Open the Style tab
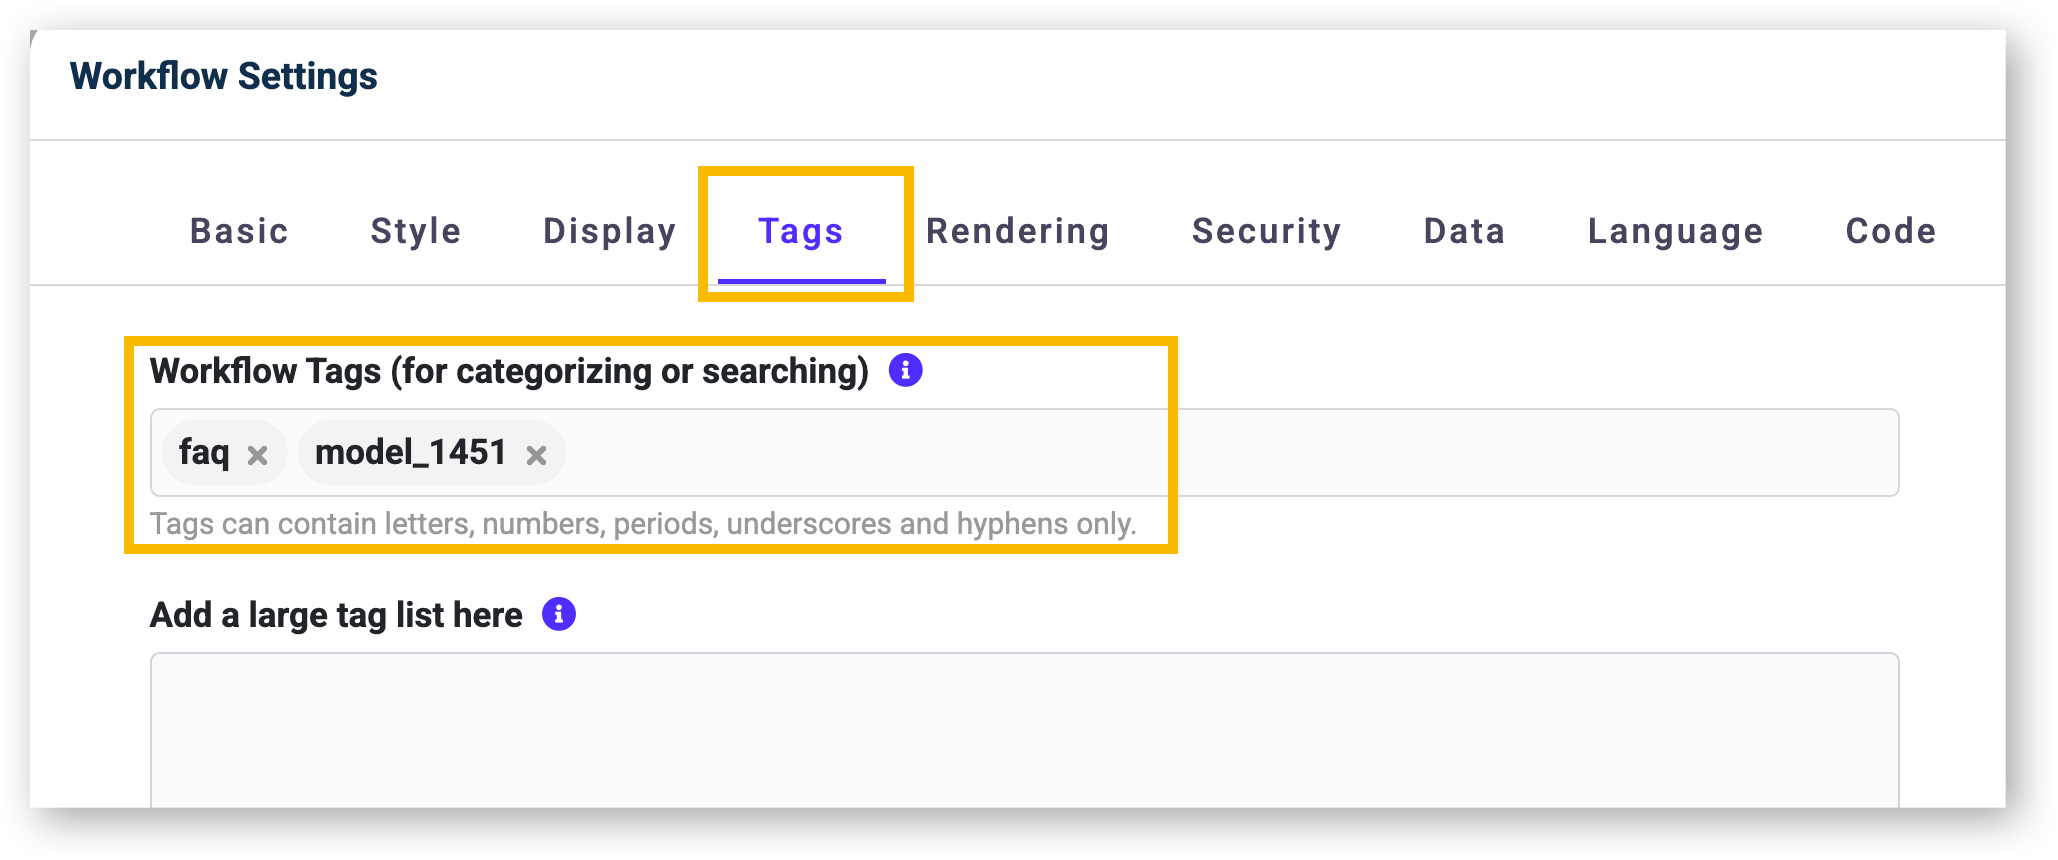This screenshot has height=860, width=2058. tap(415, 231)
